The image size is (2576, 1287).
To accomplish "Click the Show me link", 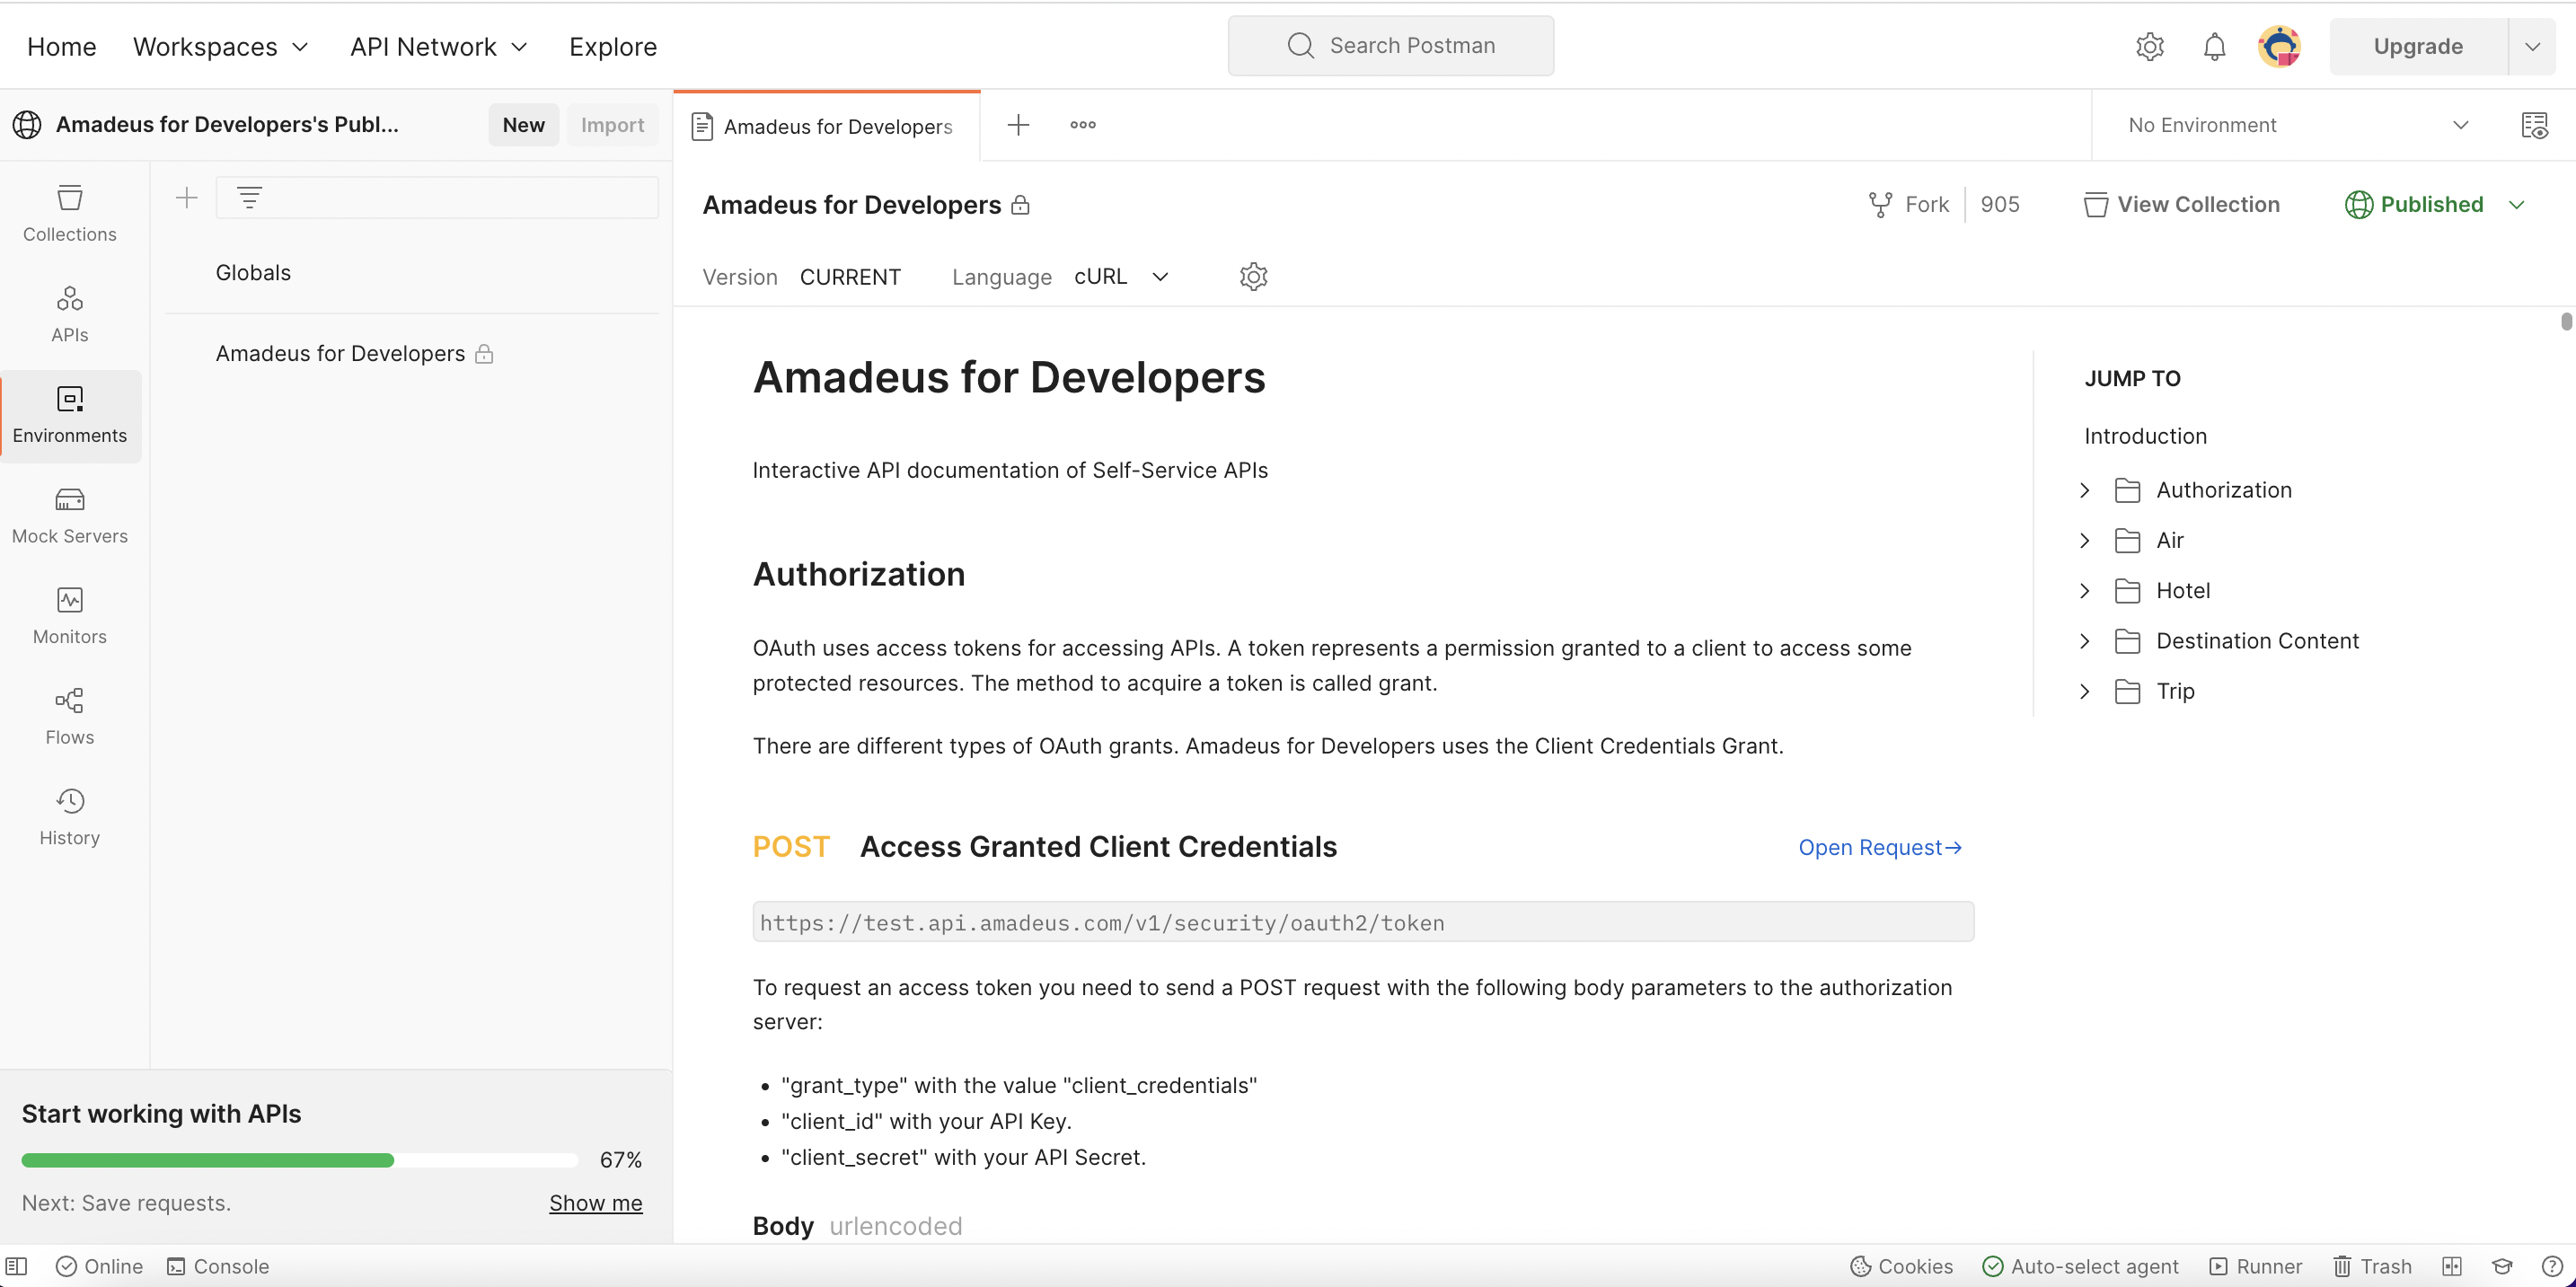I will 596,1203.
